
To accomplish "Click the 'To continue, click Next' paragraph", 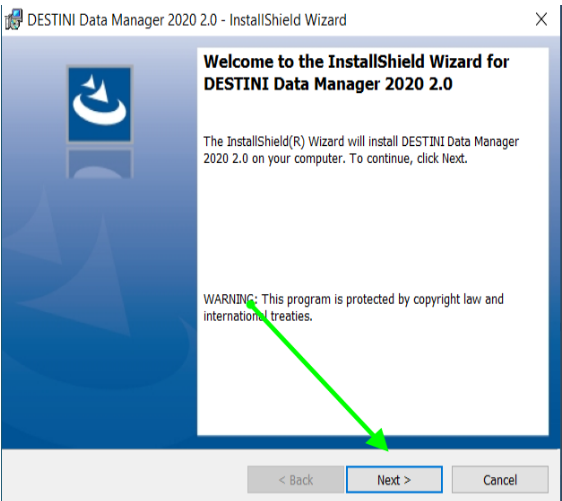I will tap(361, 150).
